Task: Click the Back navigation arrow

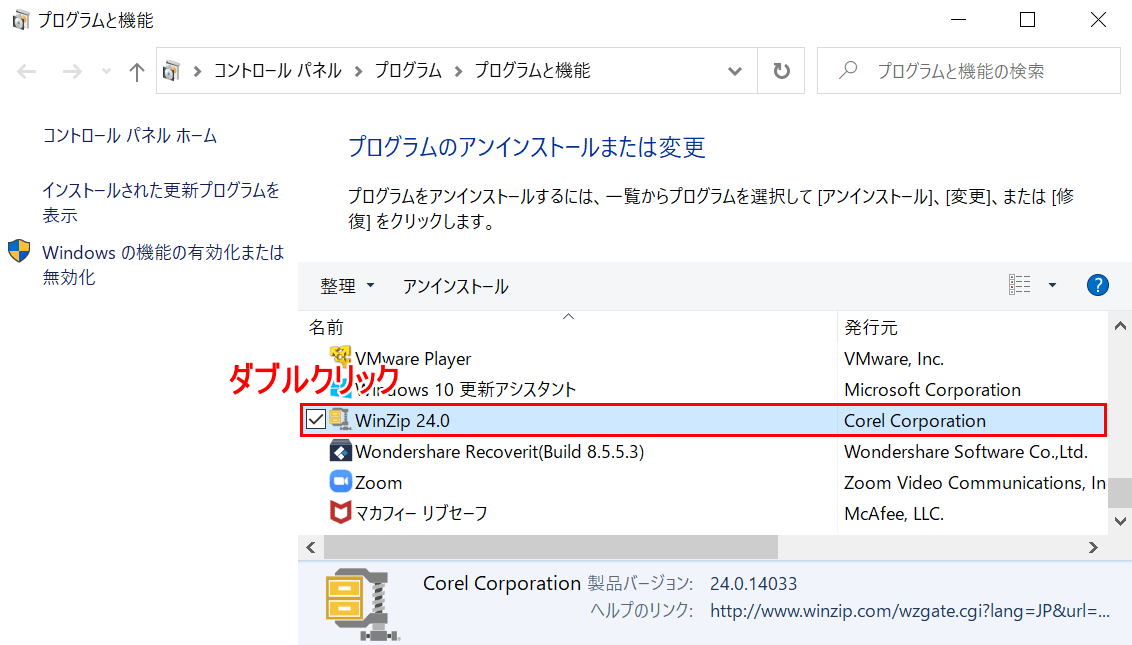Action: click(27, 71)
